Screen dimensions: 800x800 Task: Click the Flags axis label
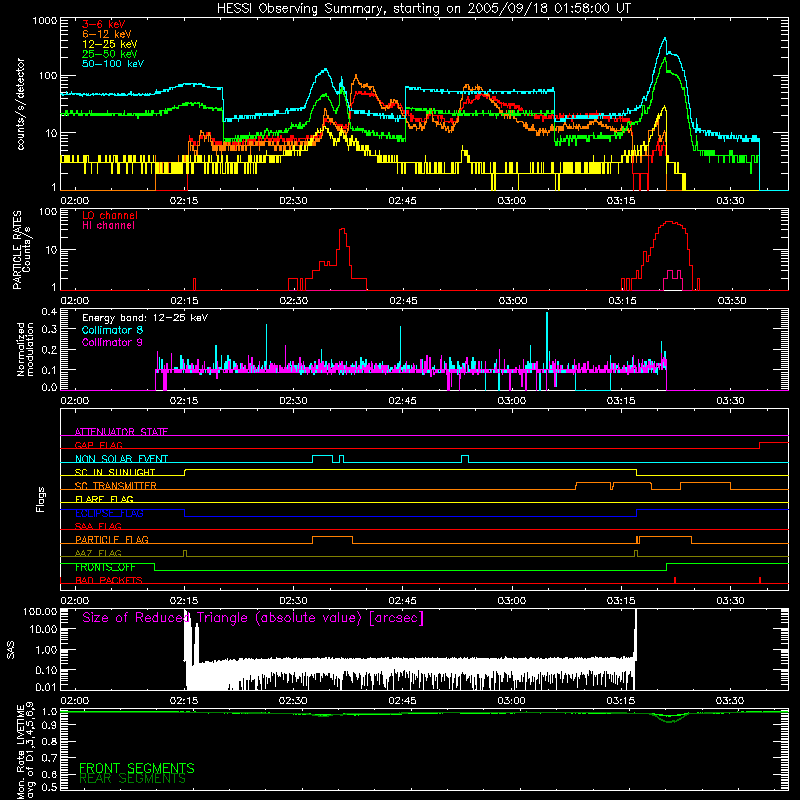coord(41,499)
